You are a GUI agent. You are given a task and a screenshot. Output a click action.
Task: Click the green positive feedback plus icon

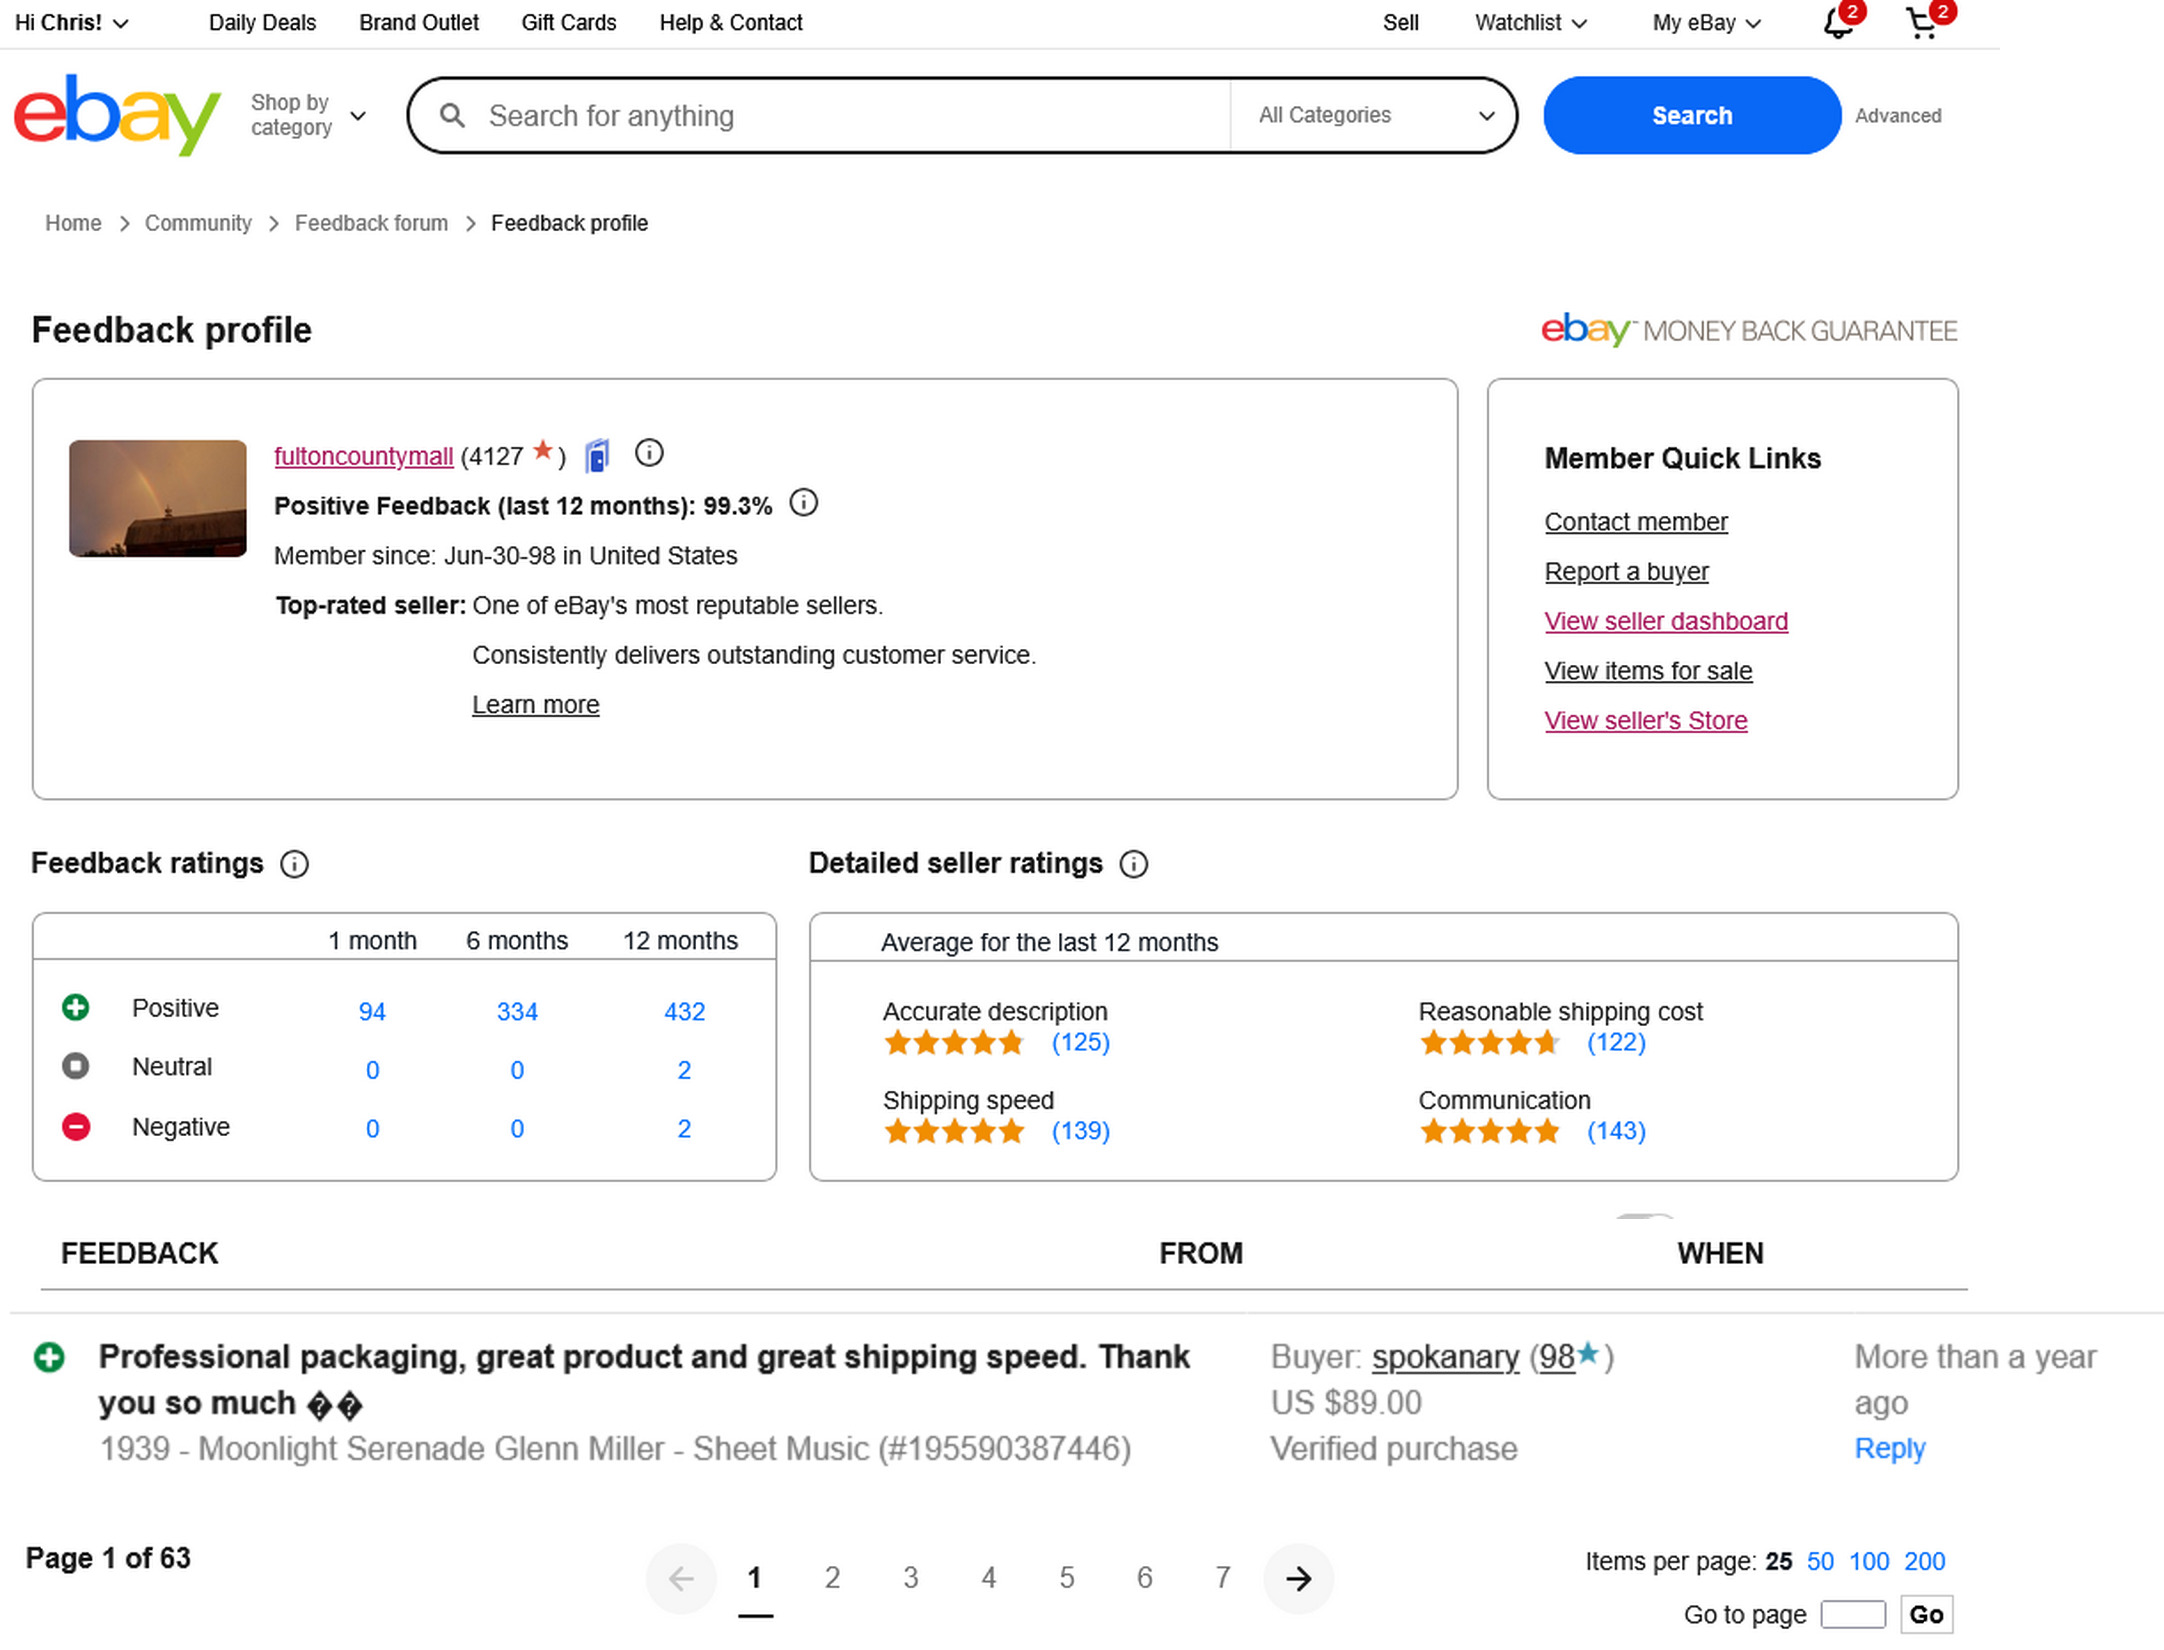(76, 1008)
